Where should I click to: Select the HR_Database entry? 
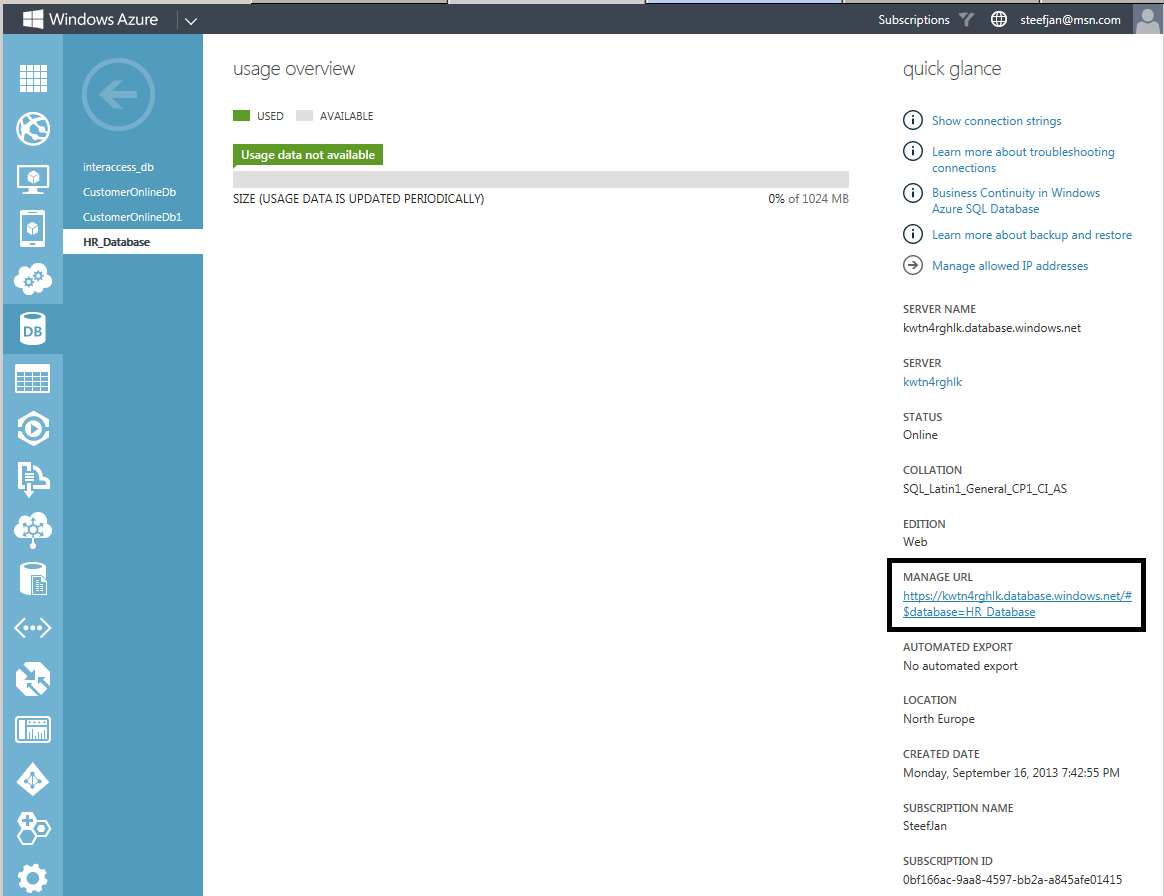click(133, 242)
